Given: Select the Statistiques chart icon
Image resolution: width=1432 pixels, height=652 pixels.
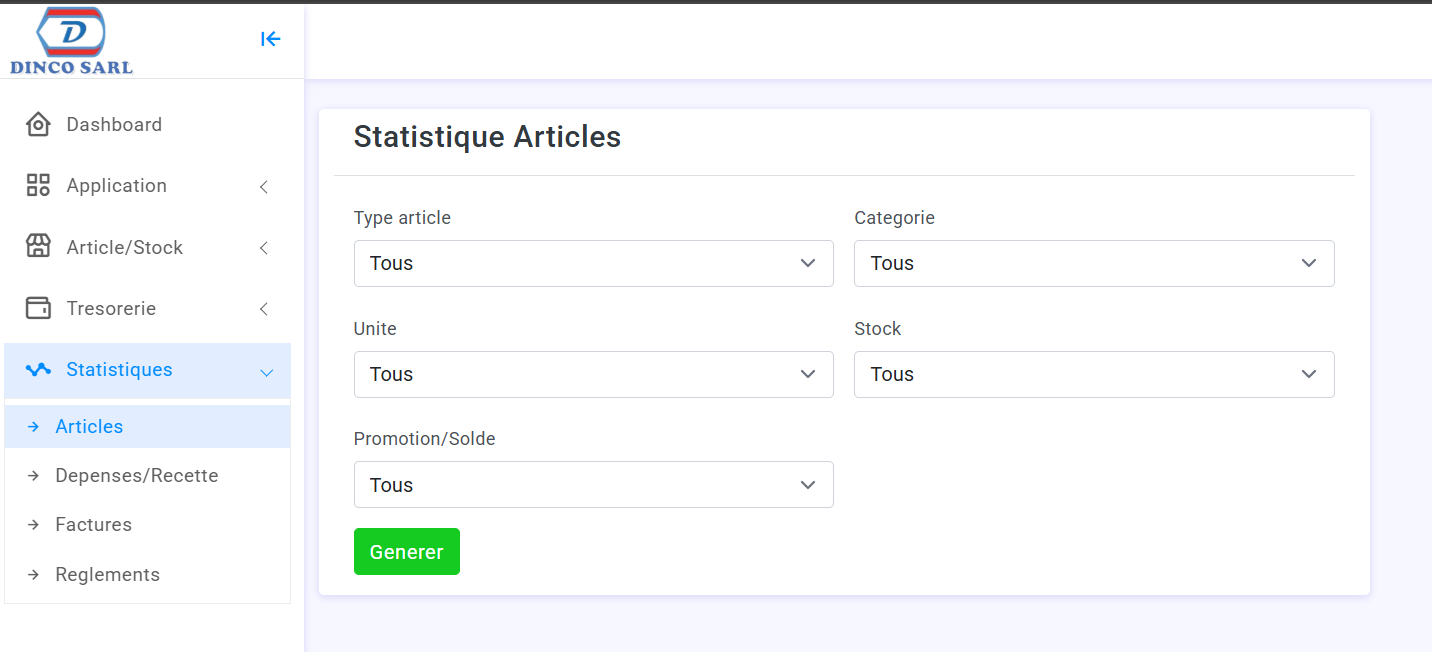Looking at the screenshot, I should coord(38,370).
